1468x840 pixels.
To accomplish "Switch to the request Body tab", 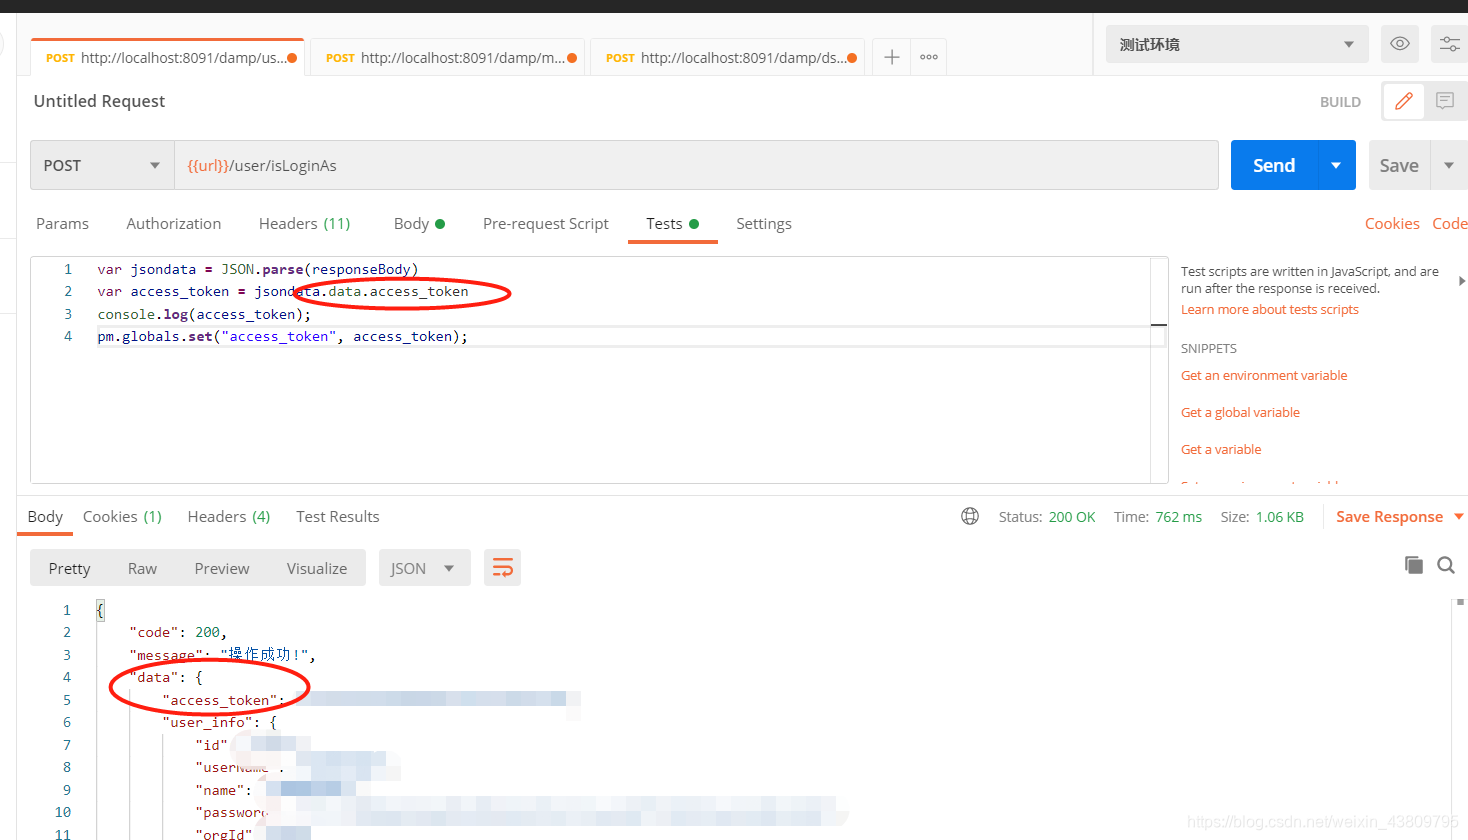I will 419,223.
